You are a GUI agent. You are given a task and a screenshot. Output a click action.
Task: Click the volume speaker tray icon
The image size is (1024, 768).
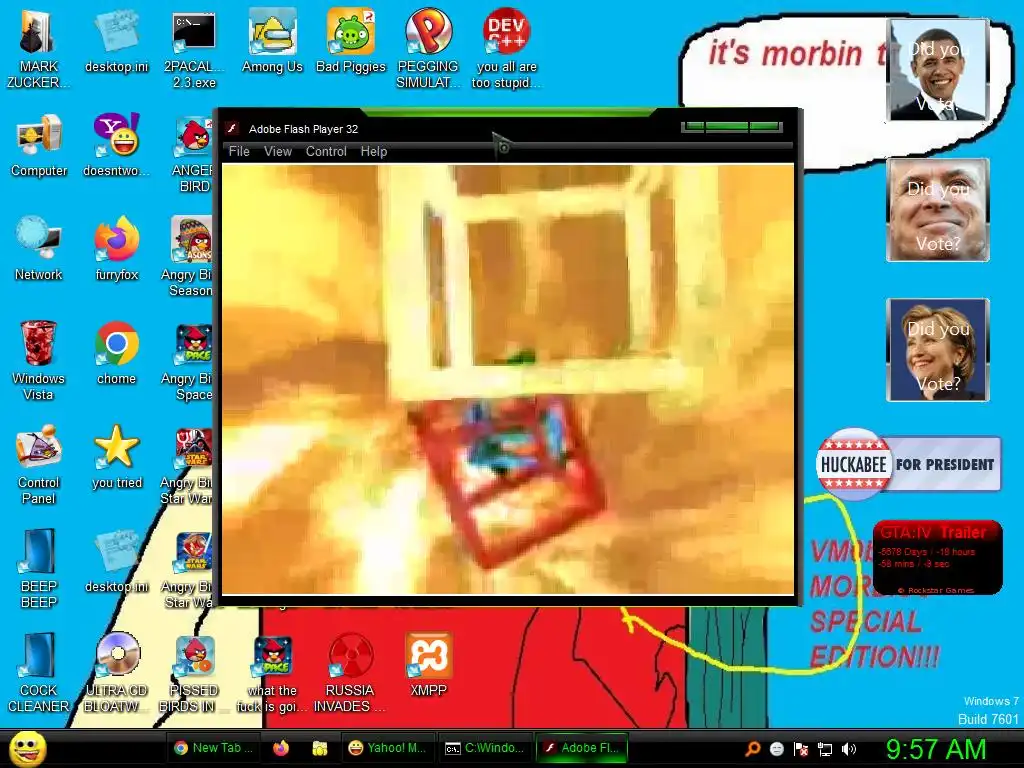(x=849, y=748)
